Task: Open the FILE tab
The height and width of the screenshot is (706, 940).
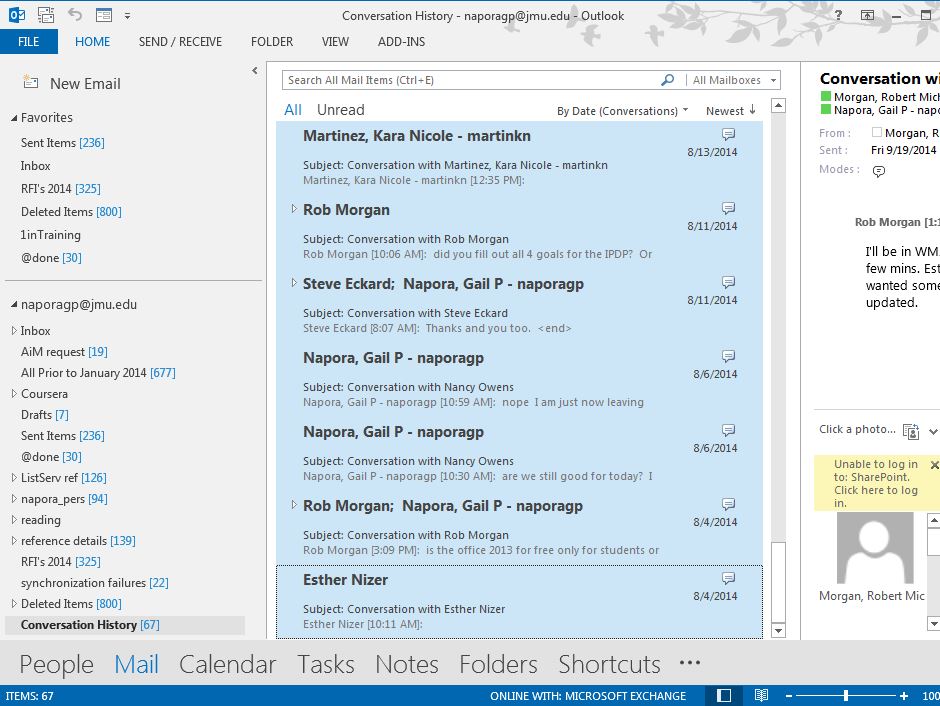Action: [29, 41]
